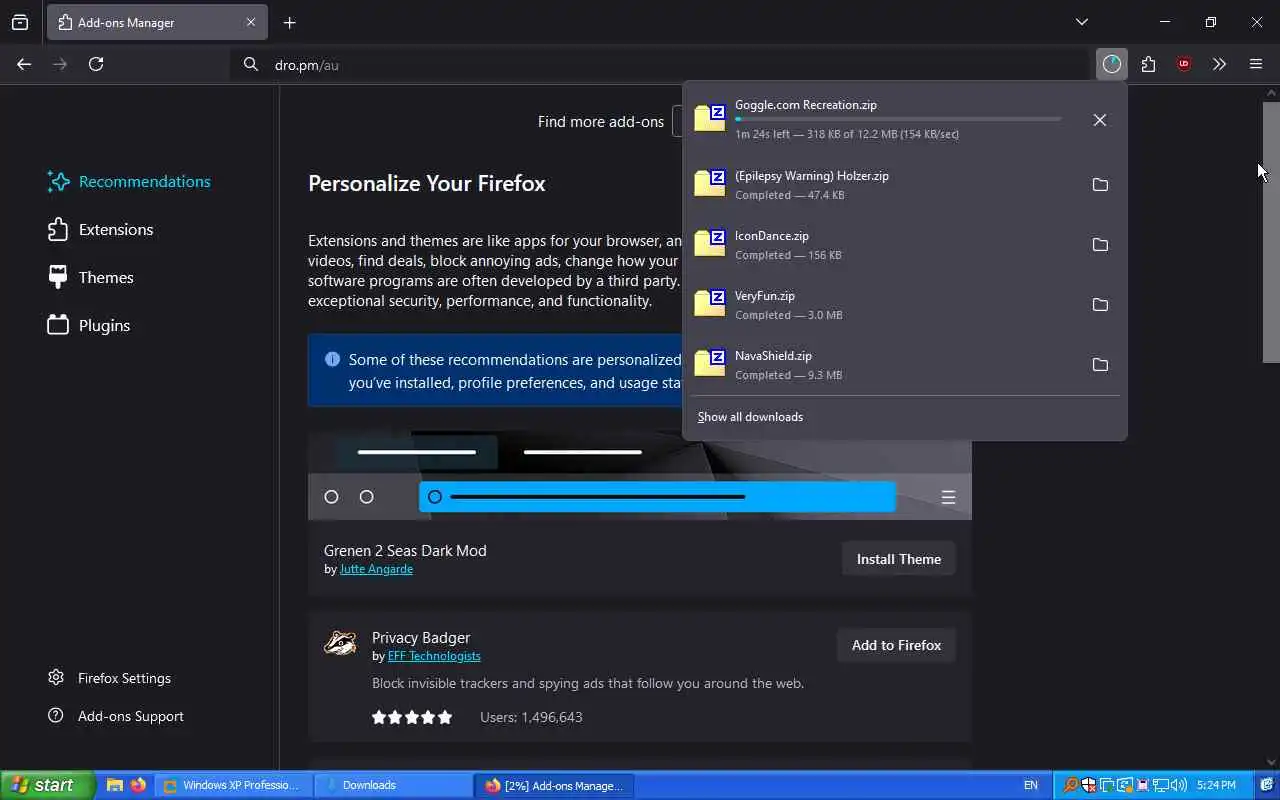This screenshot has width=1280, height=800.
Task: Open the Windows XP Start menu
Action: [x=47, y=785]
